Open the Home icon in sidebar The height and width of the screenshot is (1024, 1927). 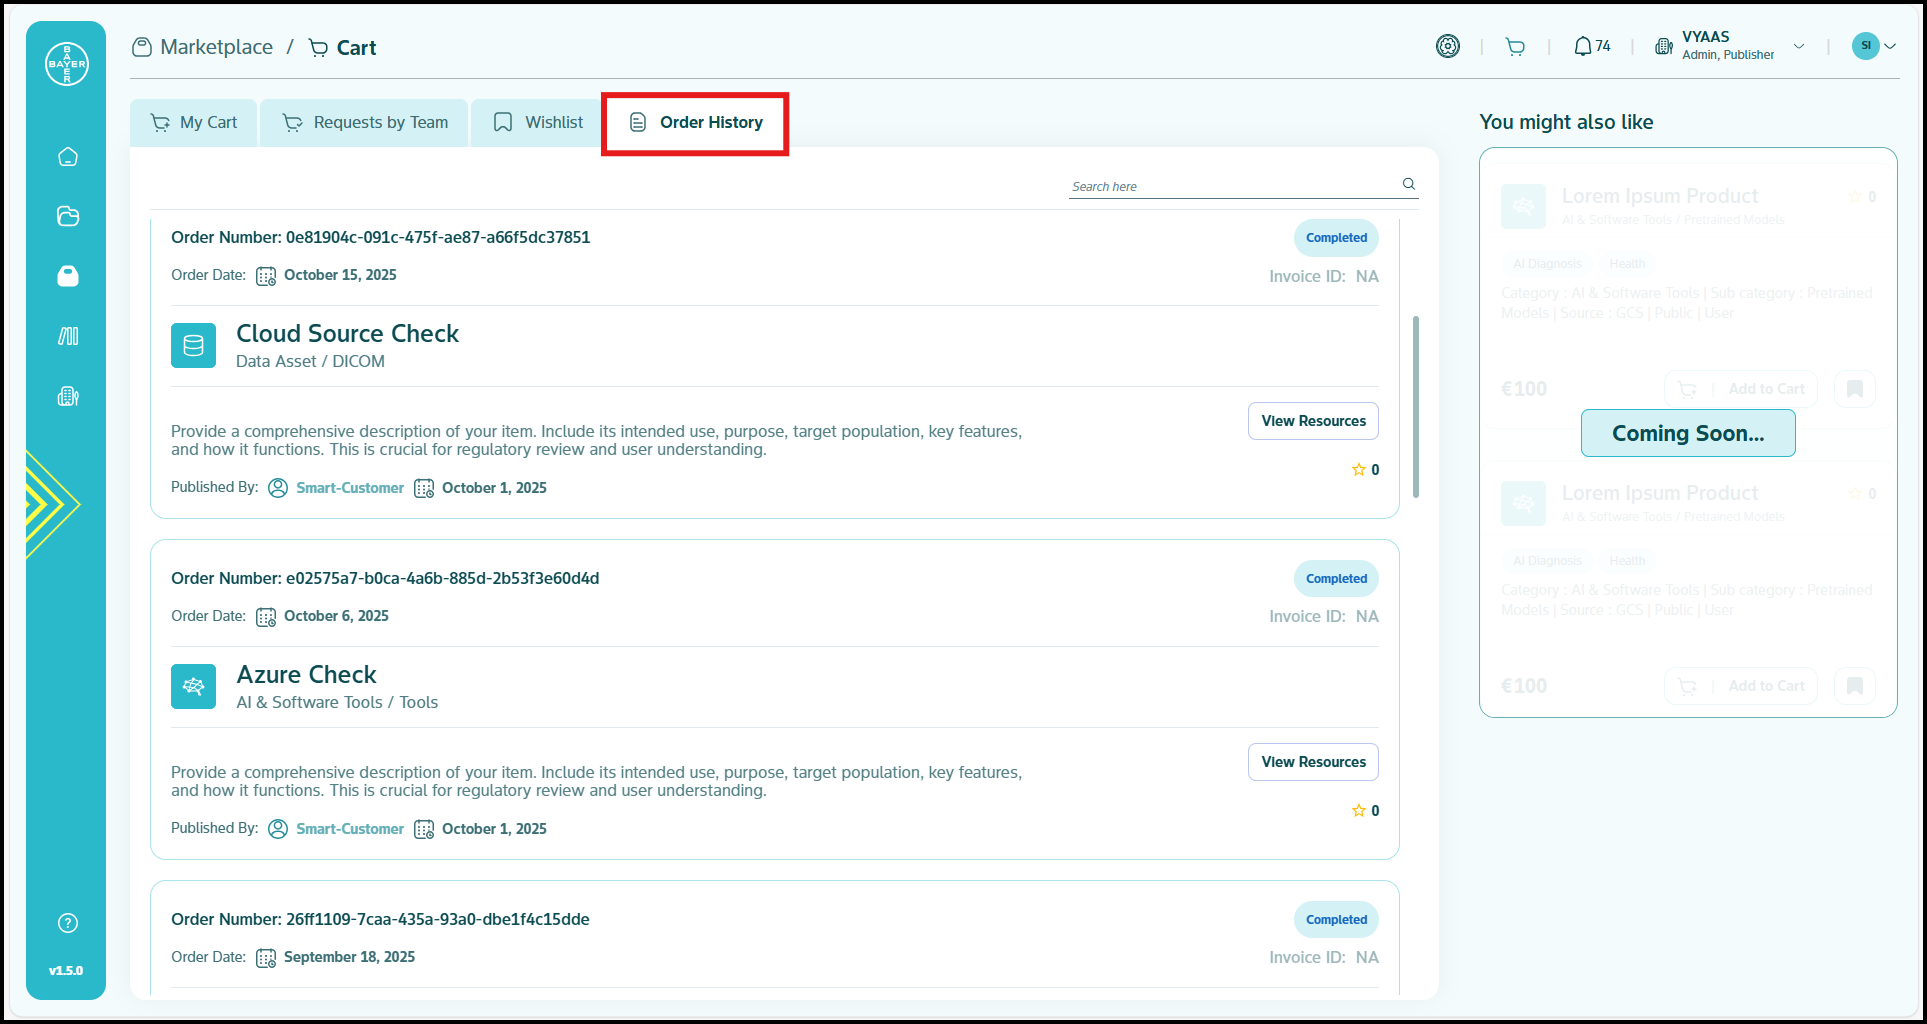pos(68,157)
